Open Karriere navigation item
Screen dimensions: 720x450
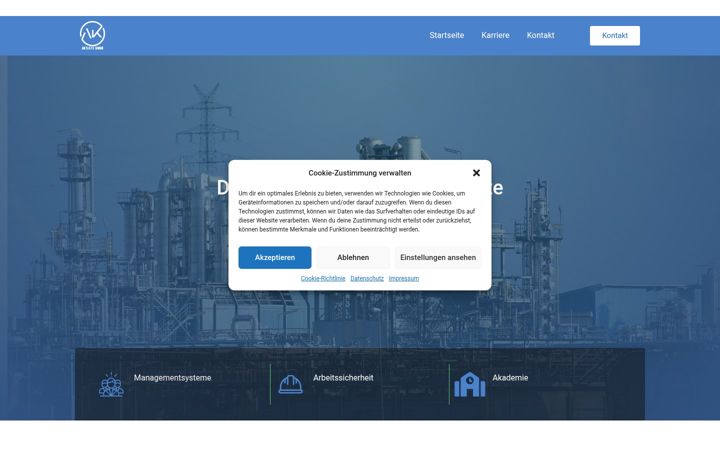pyautogui.click(x=495, y=35)
